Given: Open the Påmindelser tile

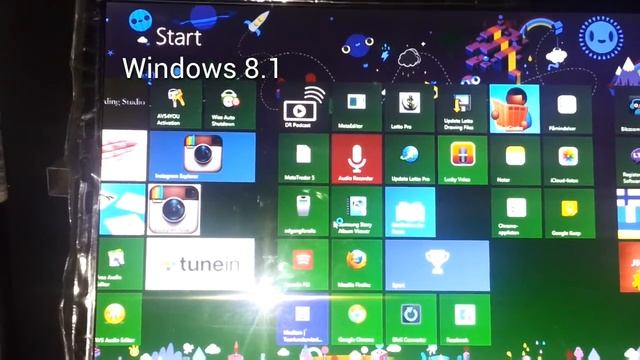Looking at the screenshot, I should 567,109.
